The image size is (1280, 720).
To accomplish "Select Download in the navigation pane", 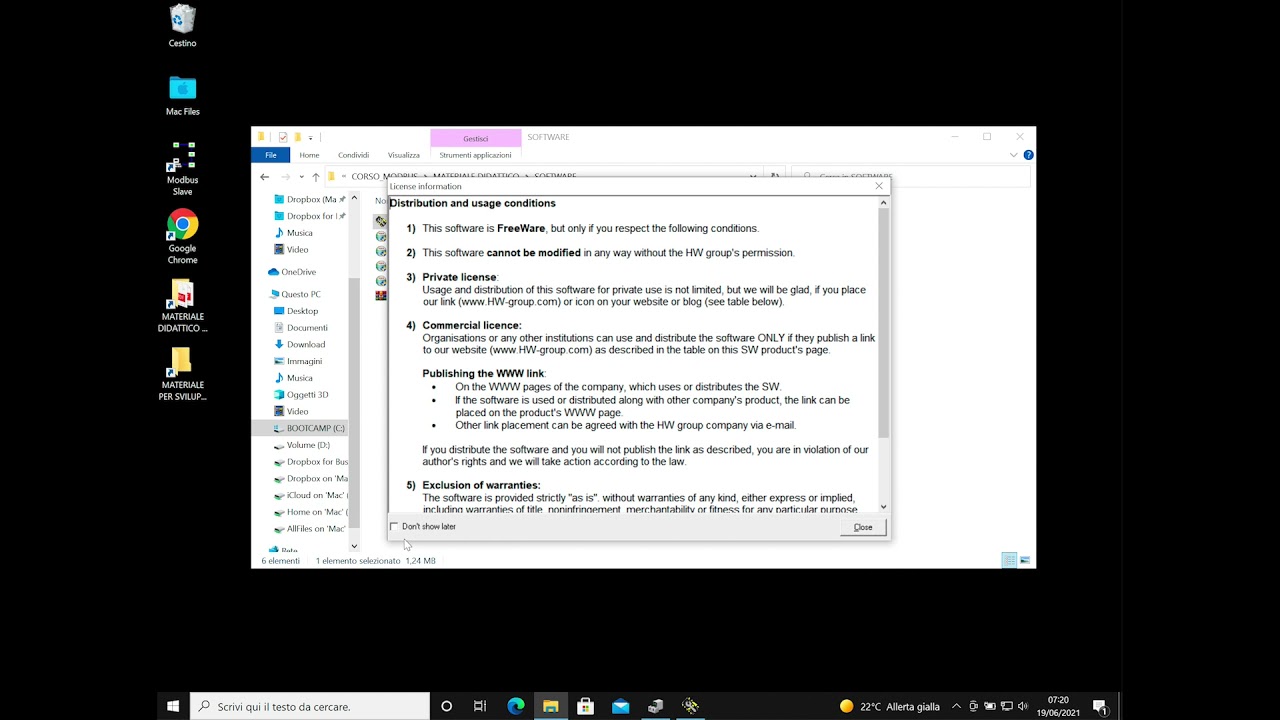I will coord(306,344).
